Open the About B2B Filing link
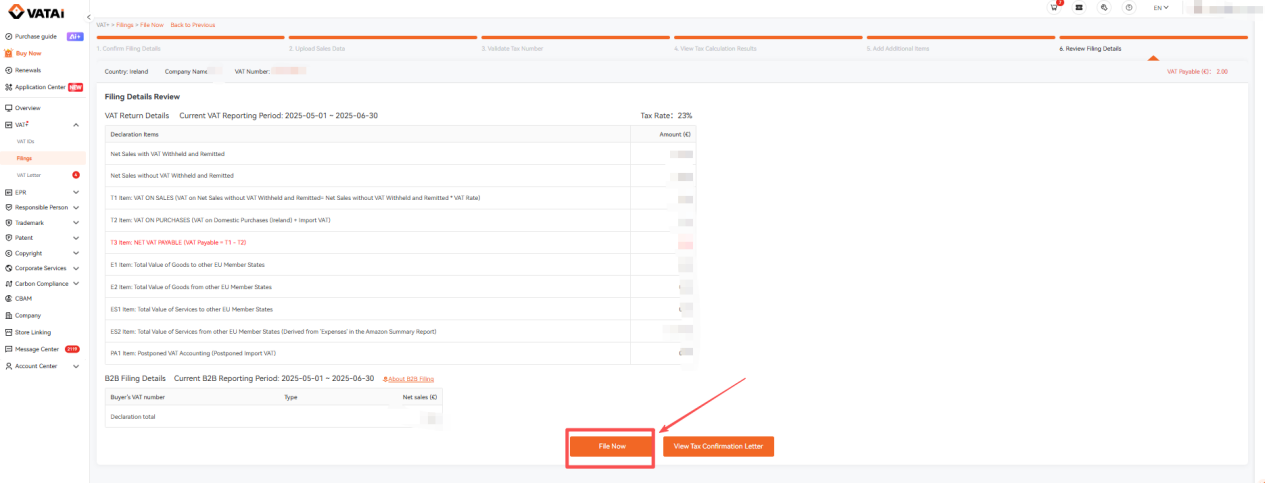This screenshot has width=1265, height=483. 409,379
